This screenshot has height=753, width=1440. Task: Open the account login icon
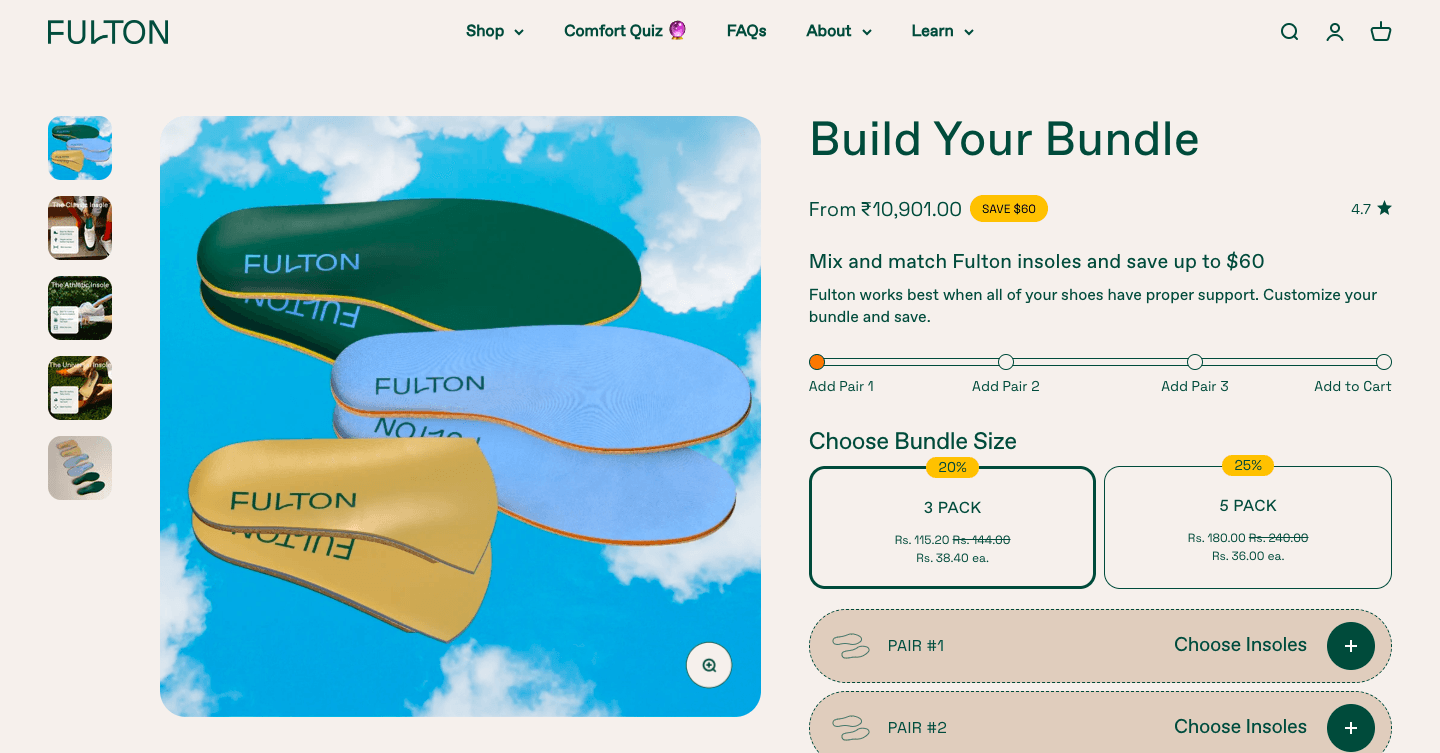click(x=1335, y=32)
